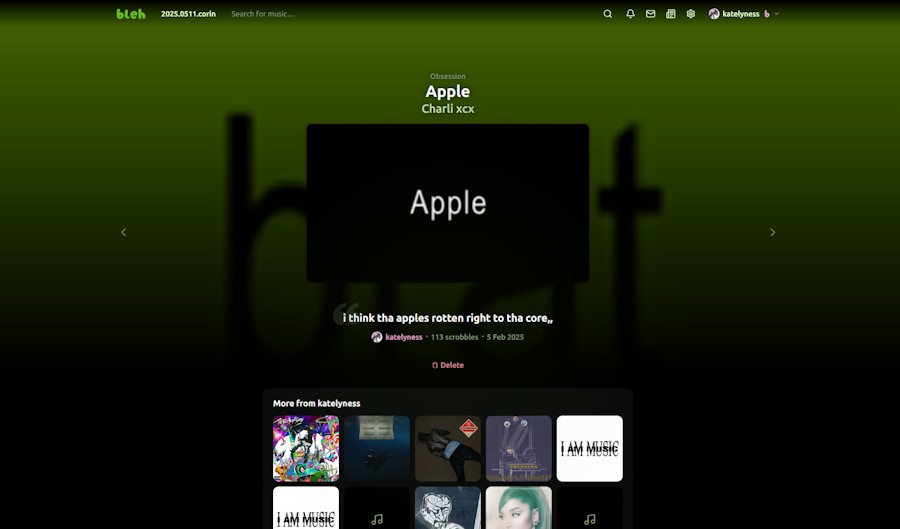Viewport: 900px width, 529px height.
Task: Open first-row I AM MUSIC thumbnail
Action: pyautogui.click(x=589, y=448)
